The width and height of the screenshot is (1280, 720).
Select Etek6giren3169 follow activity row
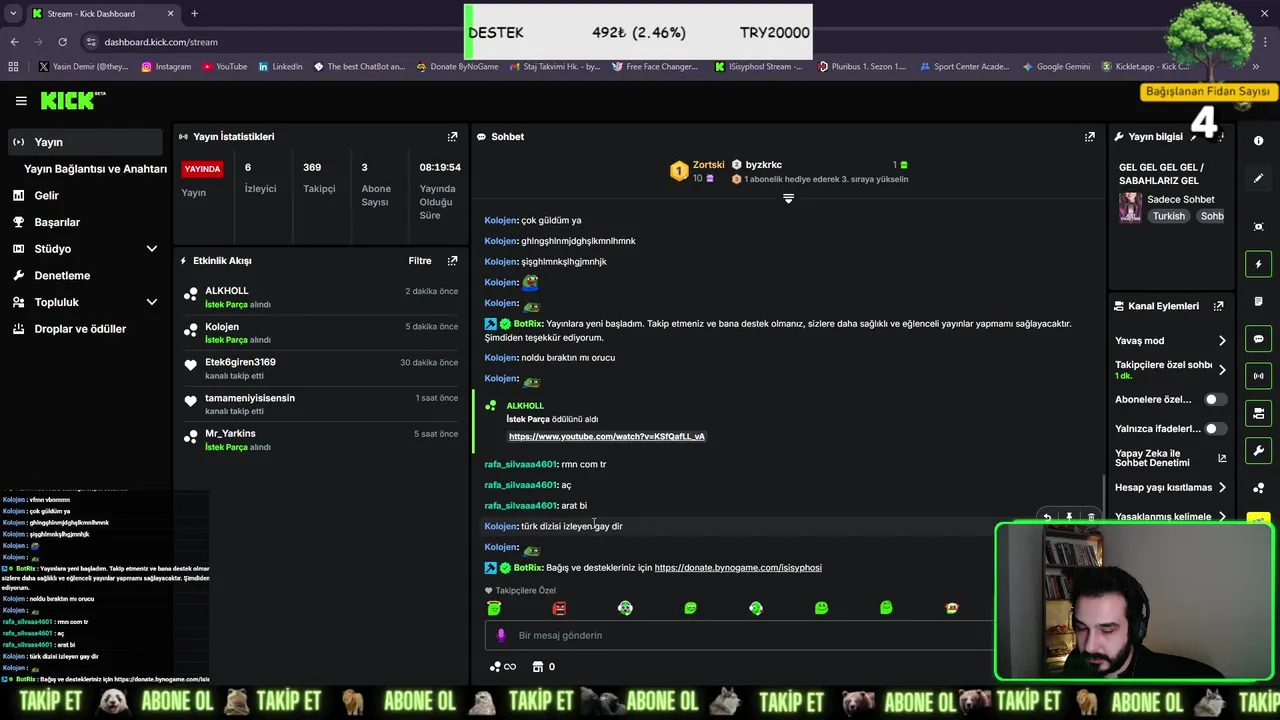tap(320, 368)
